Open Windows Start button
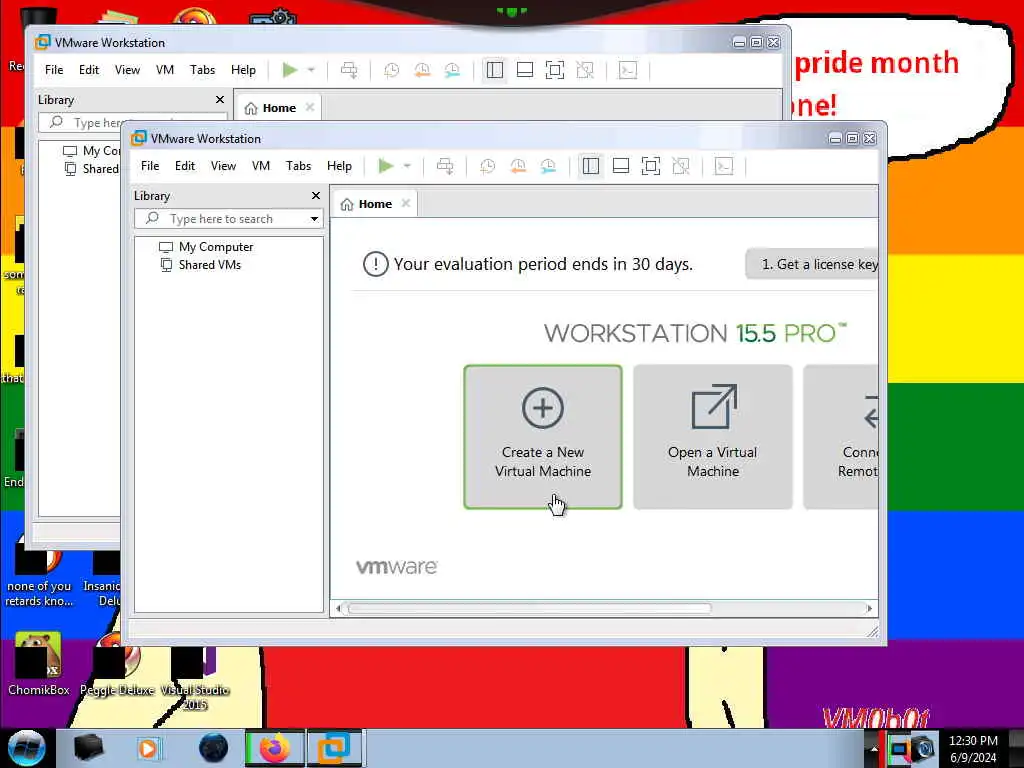This screenshot has height=768, width=1024. point(27,748)
